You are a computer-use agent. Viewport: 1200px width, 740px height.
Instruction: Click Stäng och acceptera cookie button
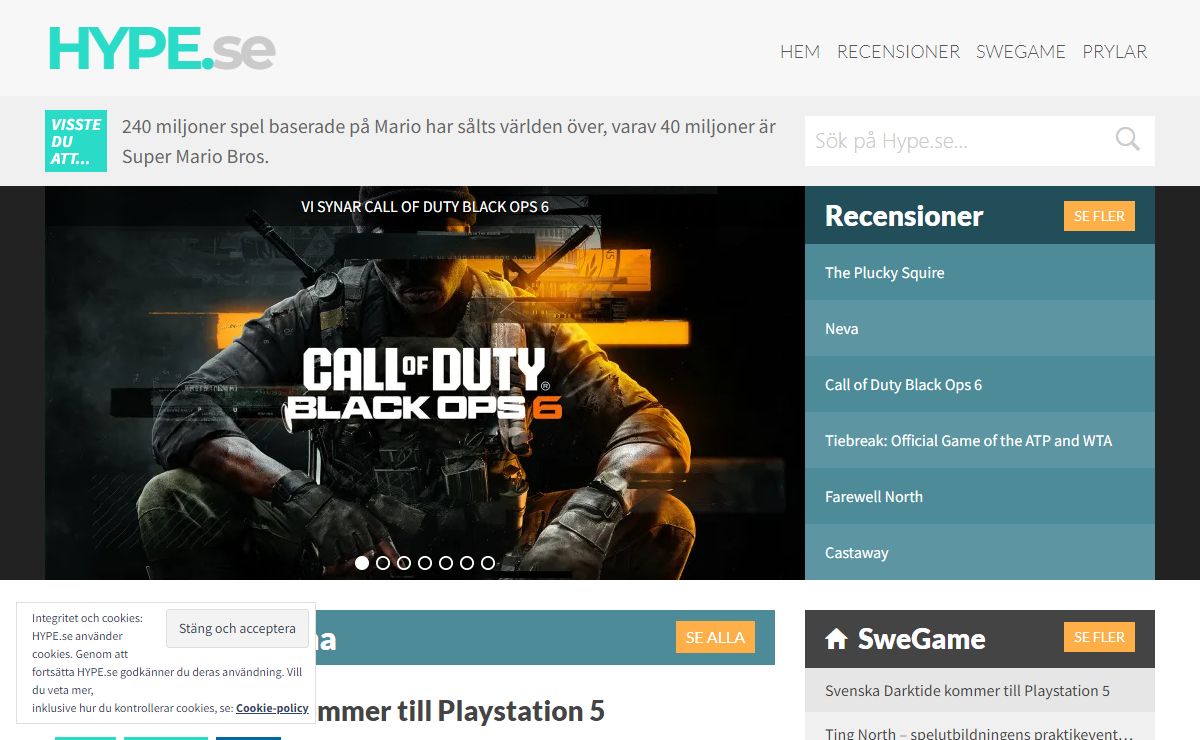237,629
